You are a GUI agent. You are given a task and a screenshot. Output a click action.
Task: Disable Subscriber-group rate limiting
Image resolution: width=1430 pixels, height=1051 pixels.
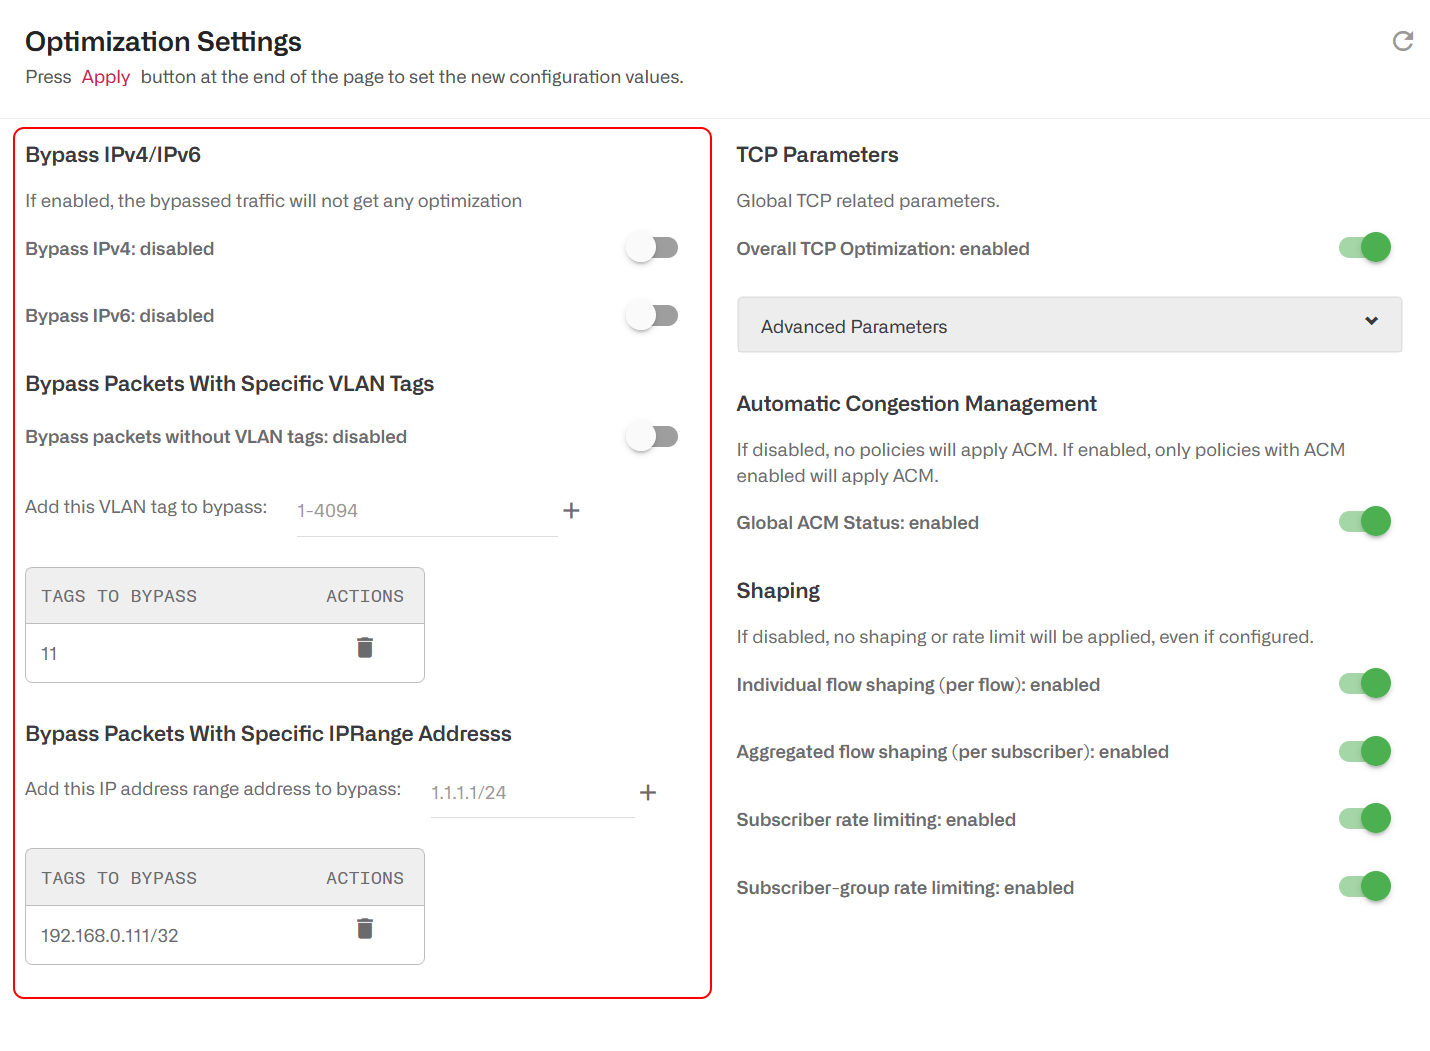(x=1364, y=886)
